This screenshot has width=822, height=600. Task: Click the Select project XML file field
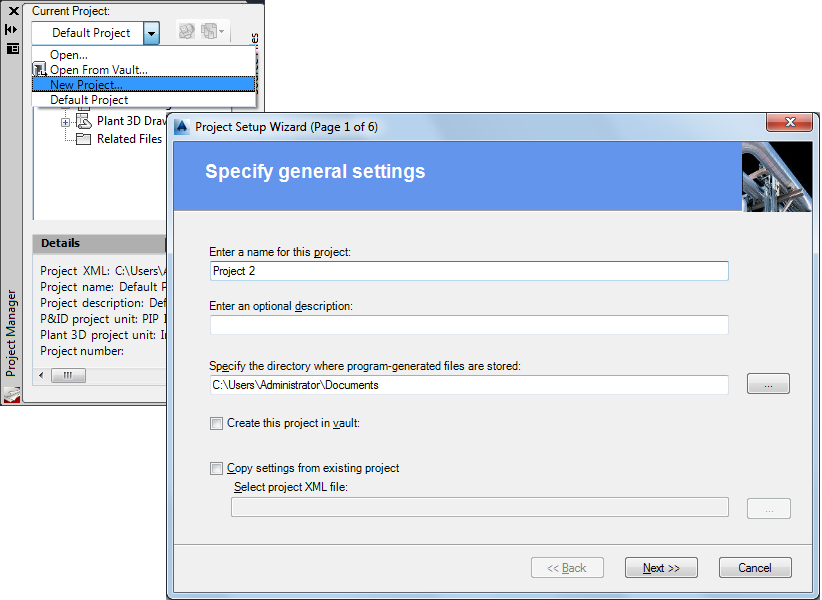click(480, 507)
